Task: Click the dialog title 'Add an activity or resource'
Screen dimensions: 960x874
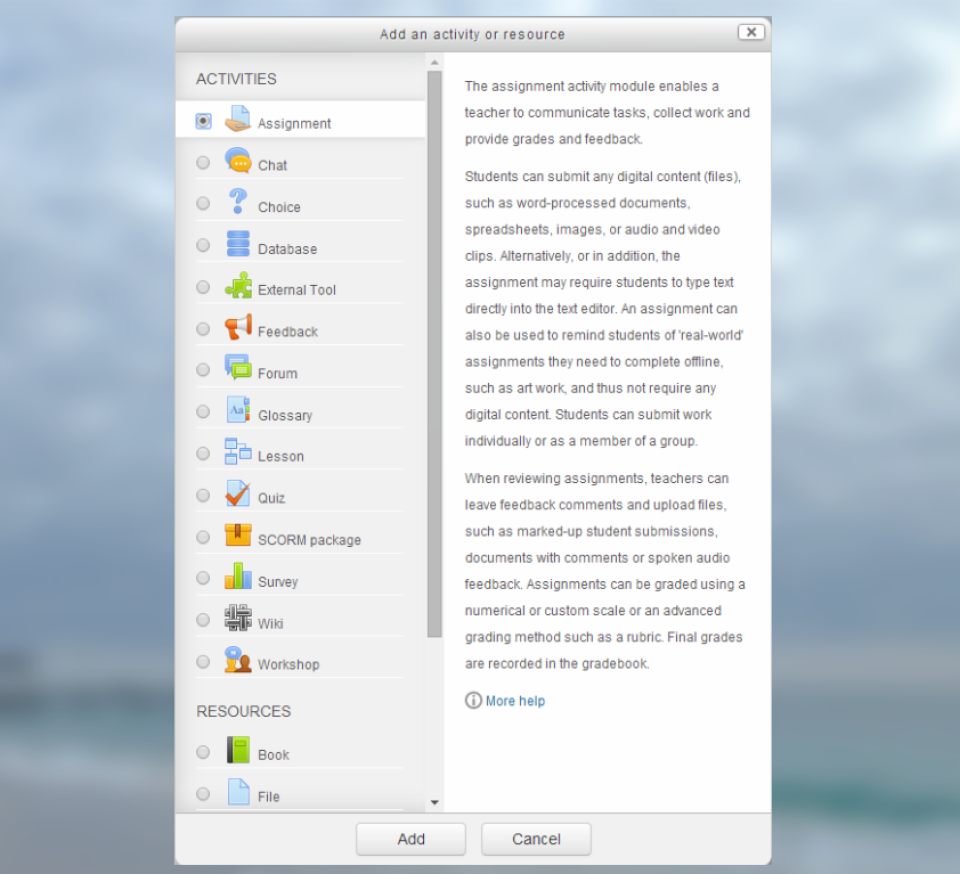Action: [472, 34]
